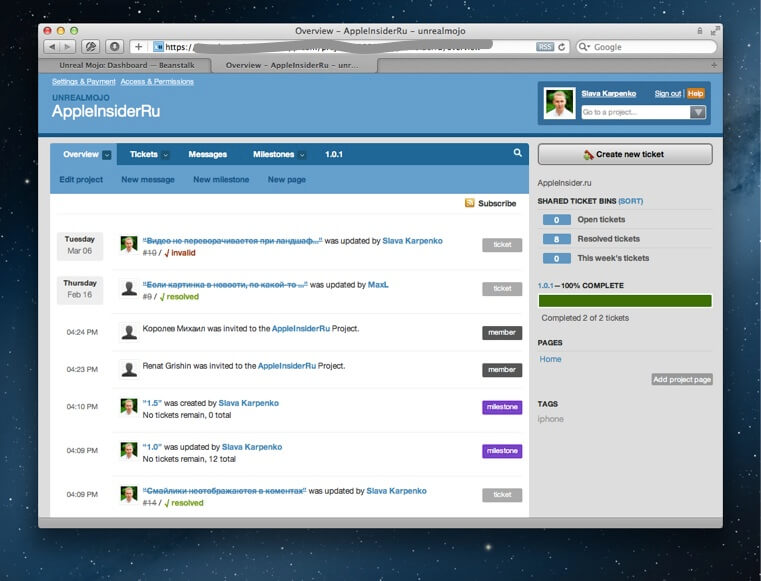Click New message link
The height and width of the screenshot is (581, 761).
tap(148, 180)
